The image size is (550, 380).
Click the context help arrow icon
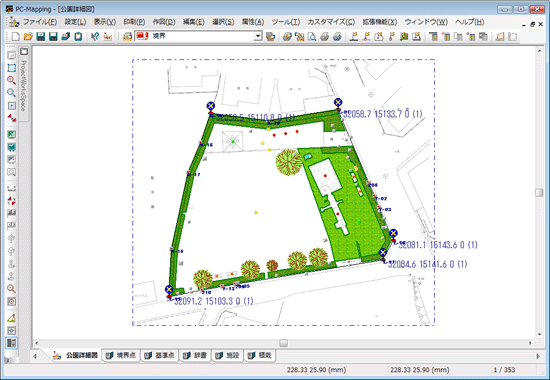94,36
